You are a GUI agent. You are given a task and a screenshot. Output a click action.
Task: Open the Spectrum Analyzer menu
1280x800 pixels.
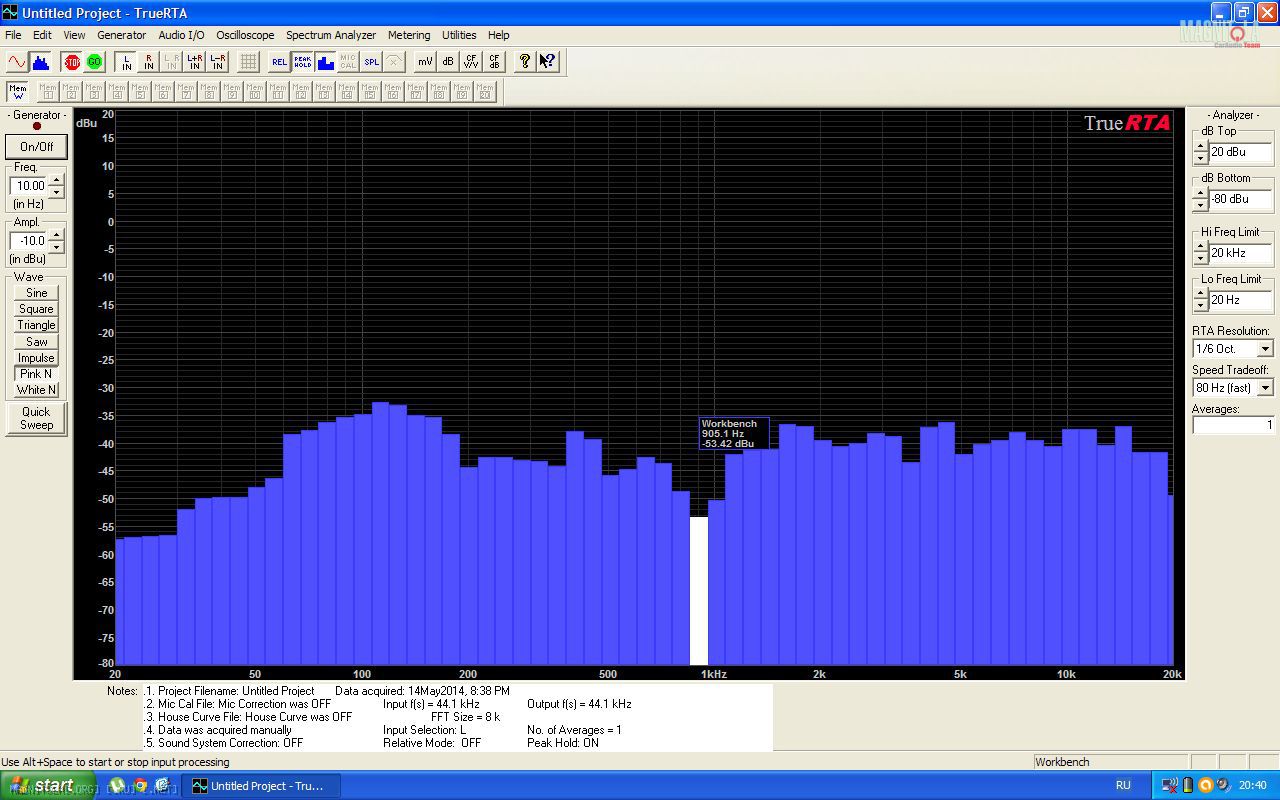tap(331, 35)
